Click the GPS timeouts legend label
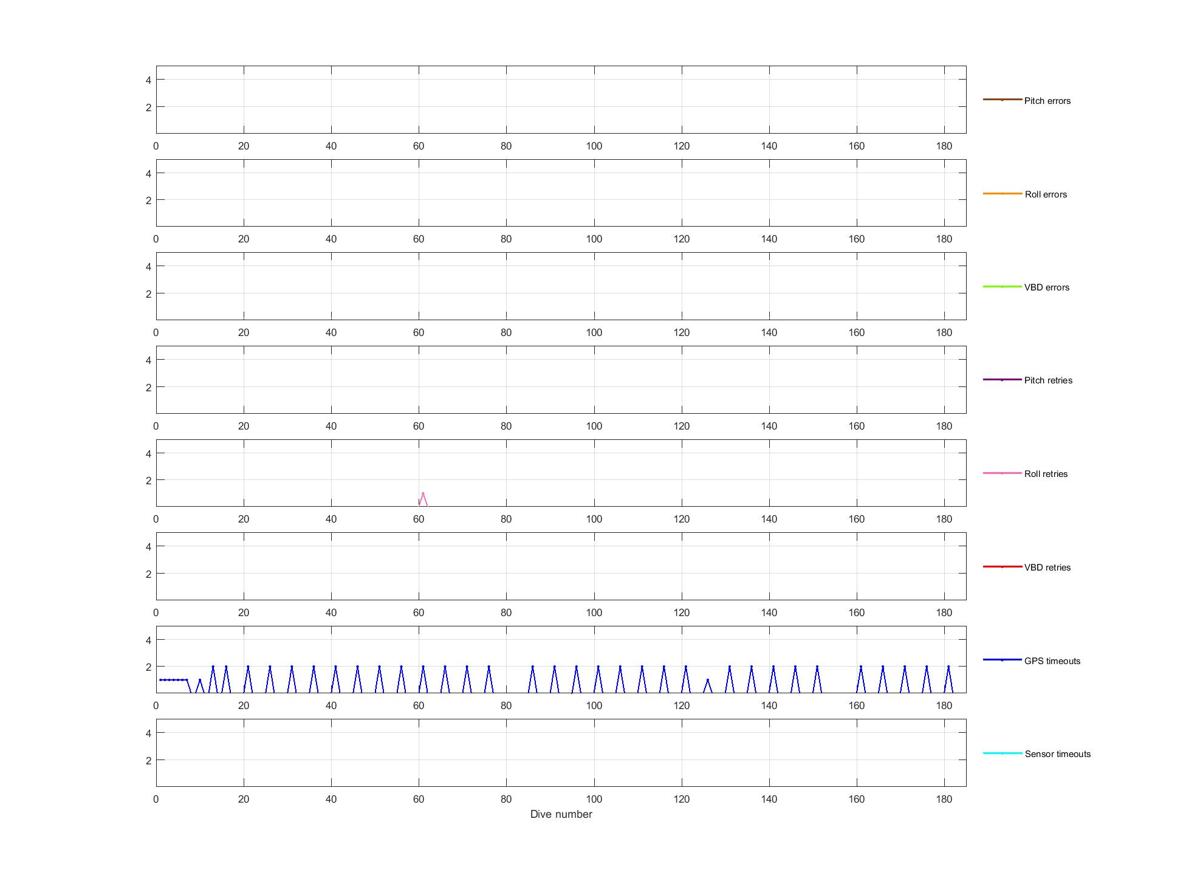The height and width of the screenshot is (885, 1200). coord(1052,661)
